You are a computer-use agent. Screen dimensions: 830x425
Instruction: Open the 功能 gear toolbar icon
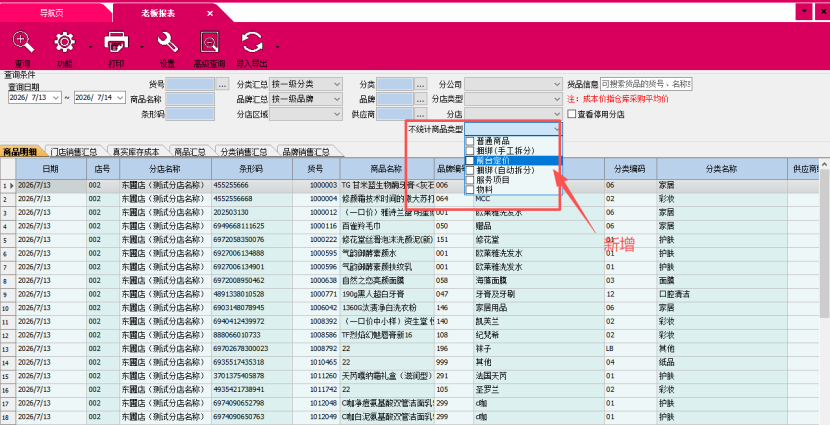pos(65,42)
